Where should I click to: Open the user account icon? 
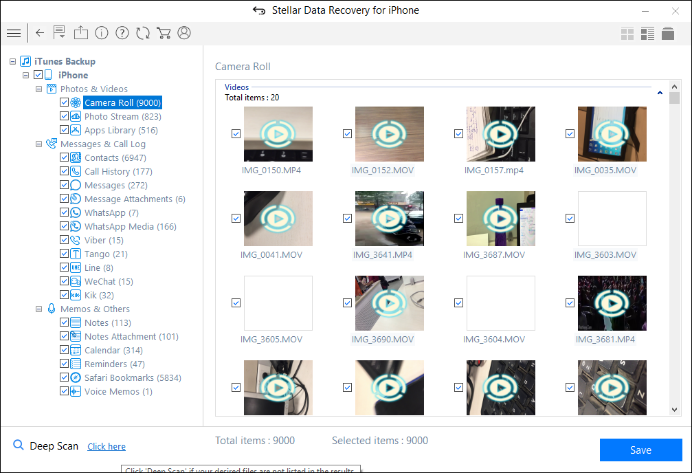184,33
